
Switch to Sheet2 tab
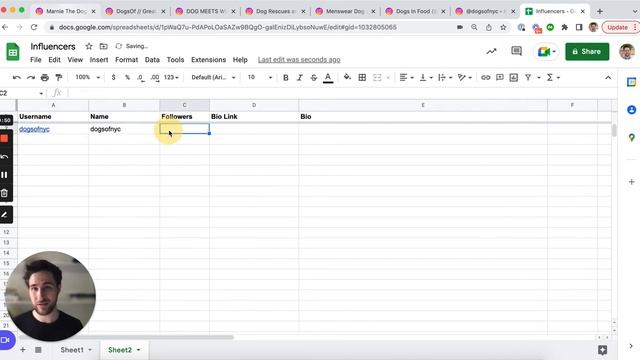124,350
